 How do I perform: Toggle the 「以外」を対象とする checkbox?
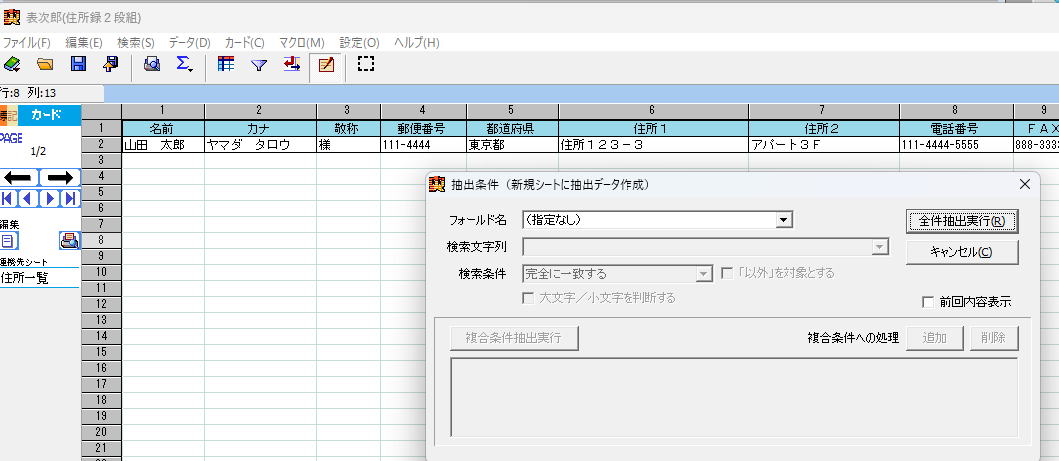[x=728, y=273]
